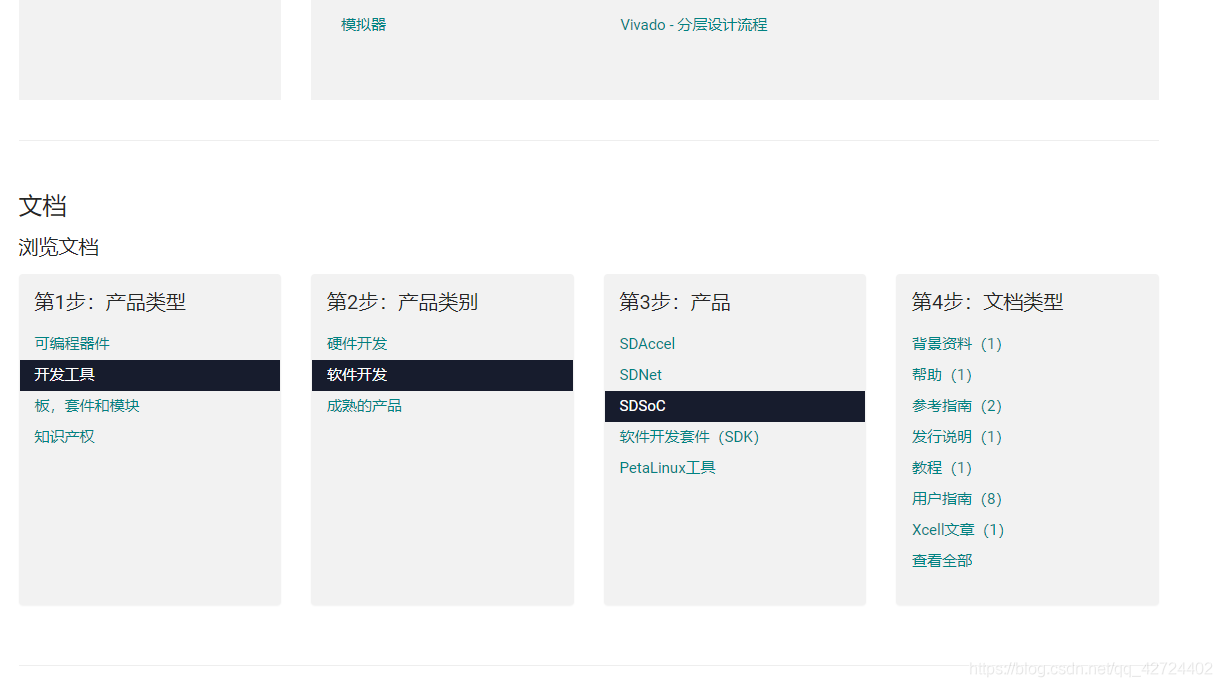
Task: Select 可编程器件 product type
Action: tap(72, 344)
